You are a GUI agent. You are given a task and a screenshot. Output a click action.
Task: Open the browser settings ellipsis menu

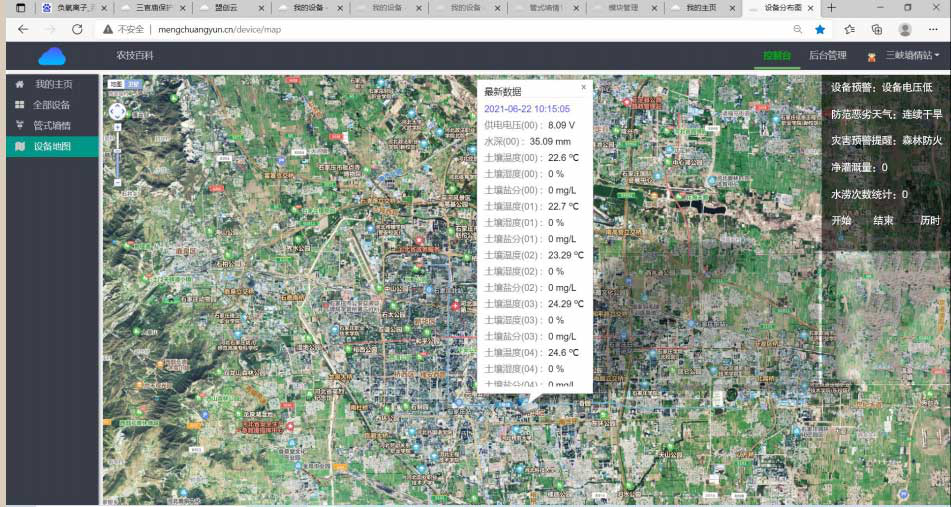coord(934,30)
